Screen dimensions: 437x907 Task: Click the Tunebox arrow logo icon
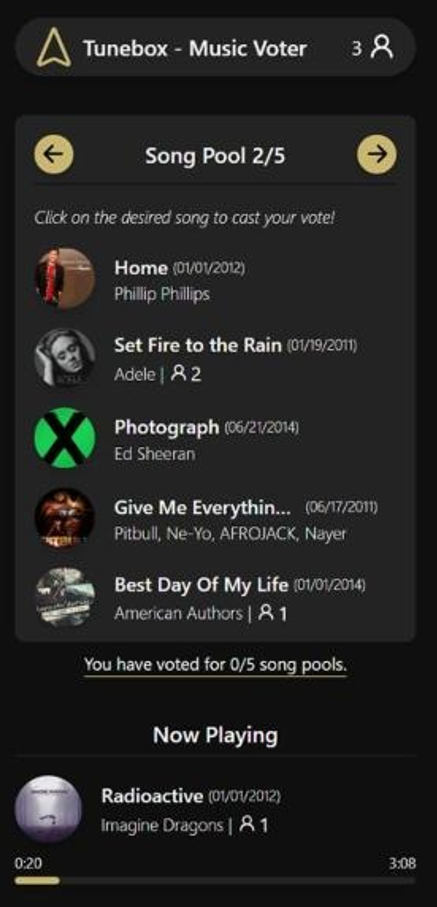click(54, 48)
